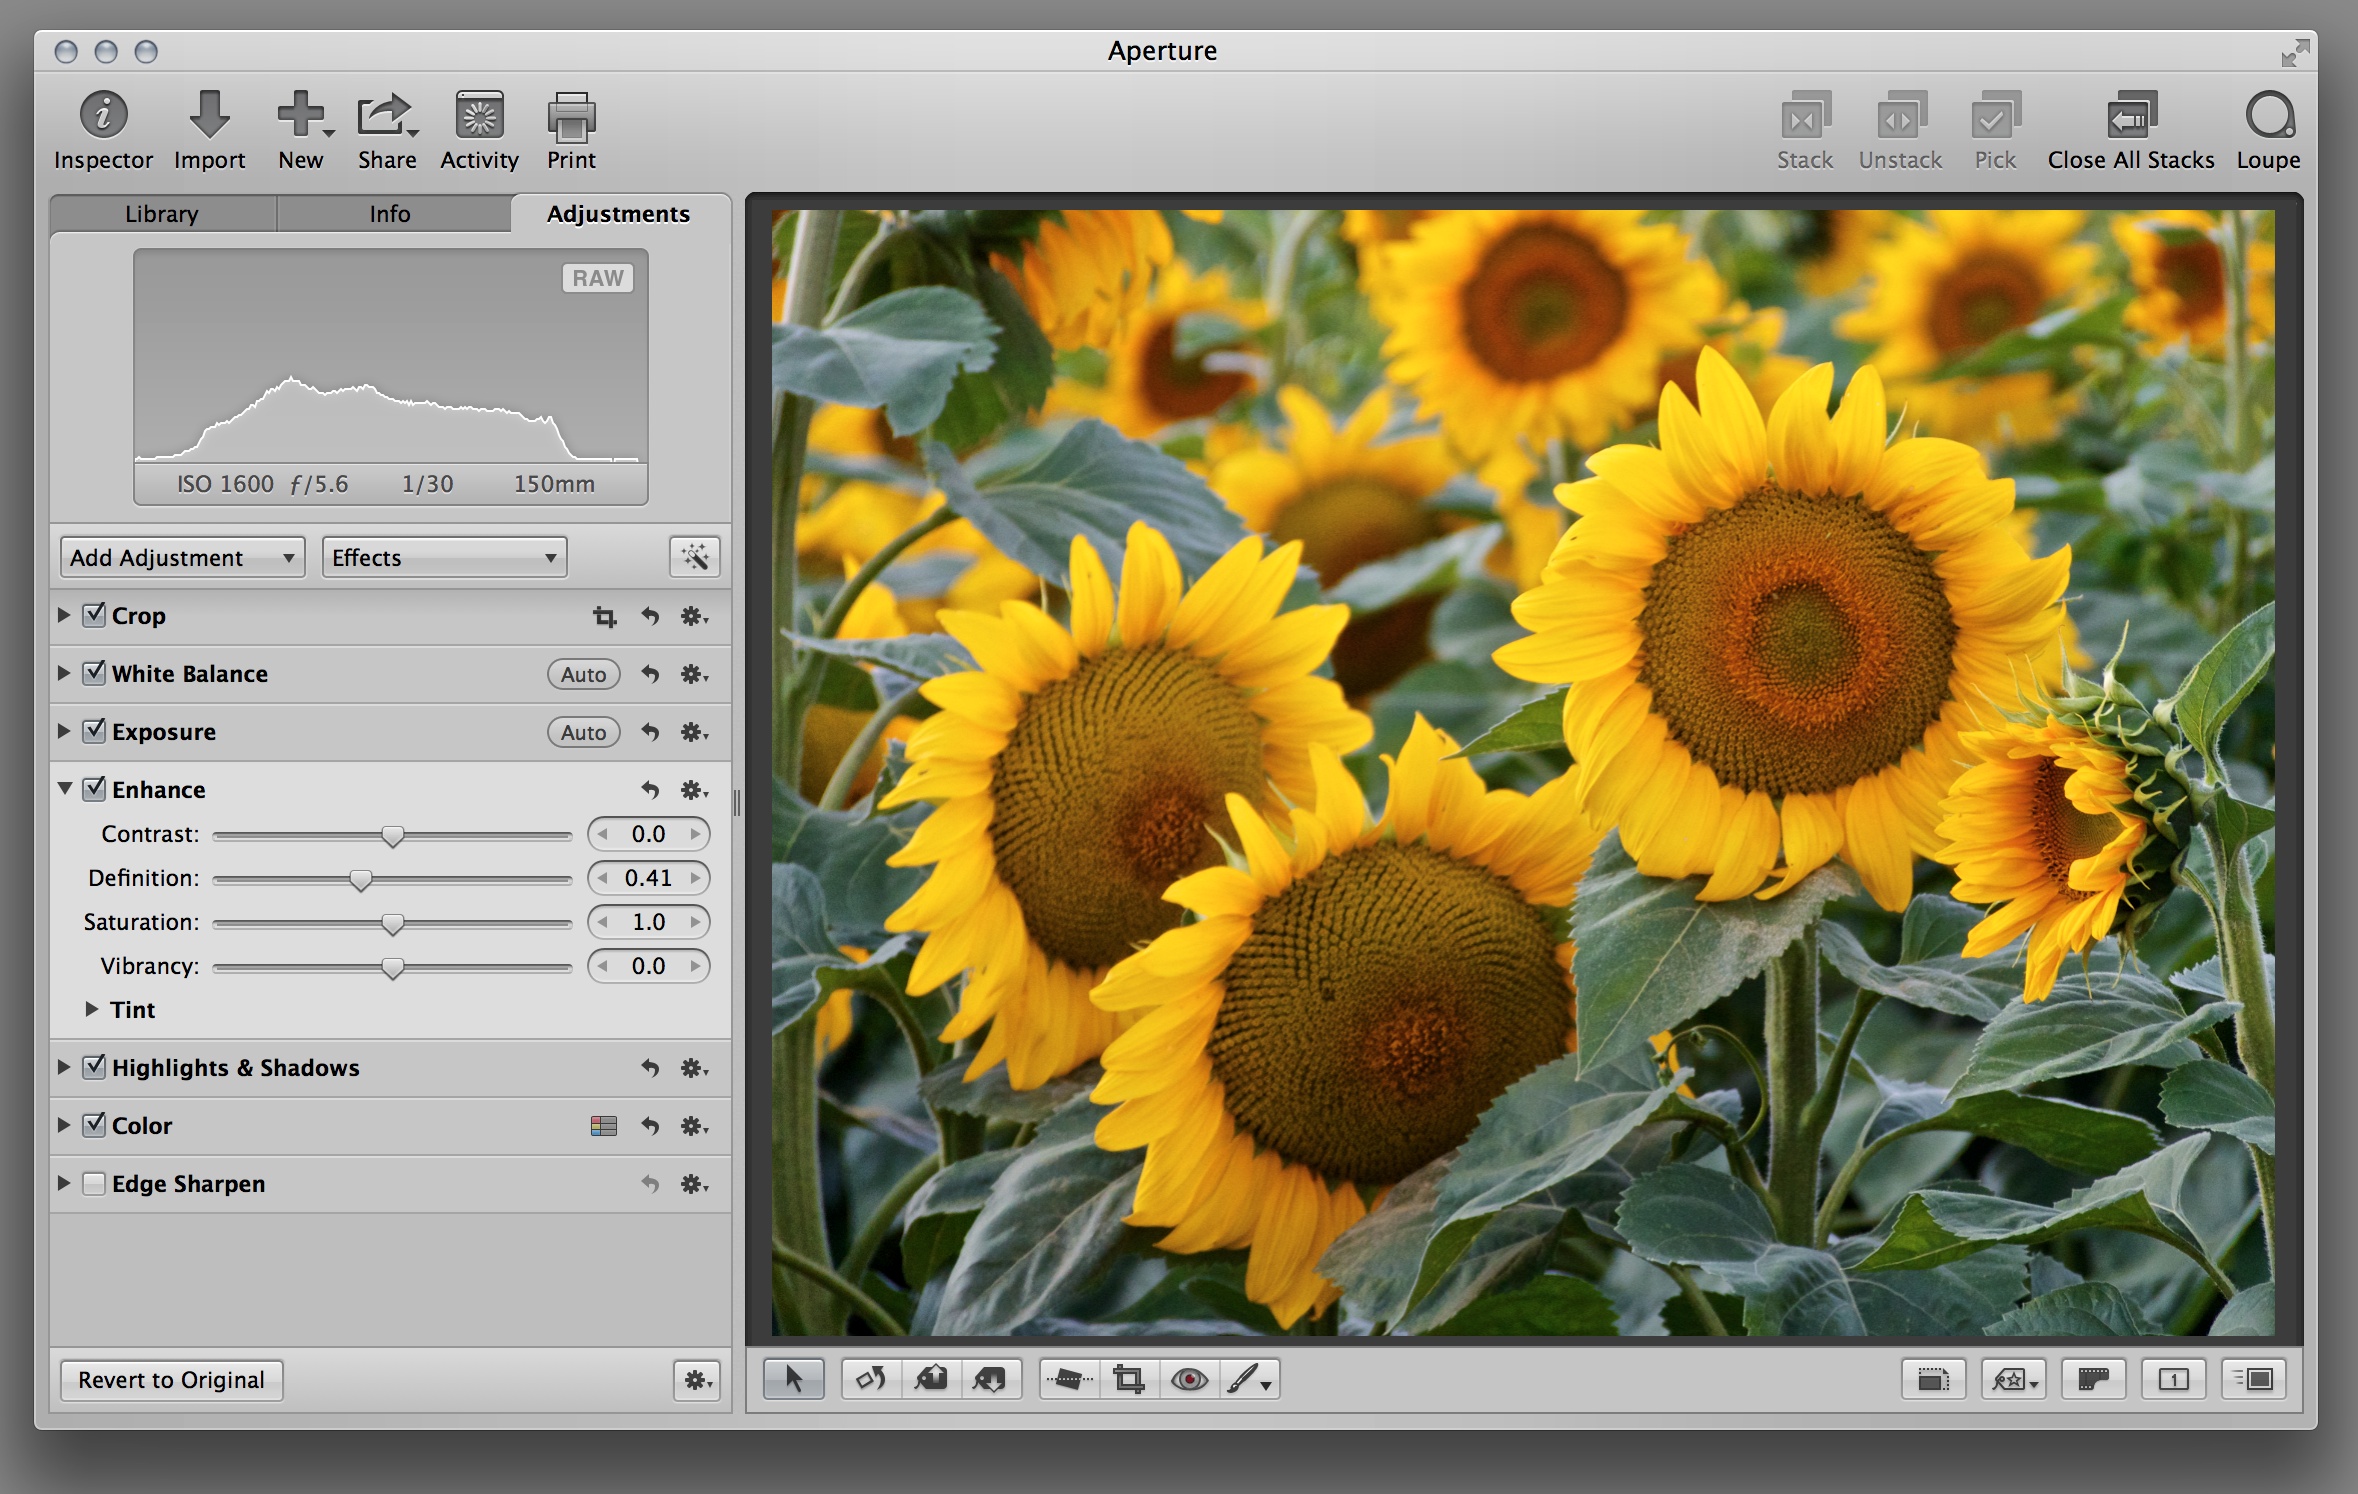The width and height of the screenshot is (2358, 1494).
Task: Switch to the Info tab
Action: pos(390,214)
